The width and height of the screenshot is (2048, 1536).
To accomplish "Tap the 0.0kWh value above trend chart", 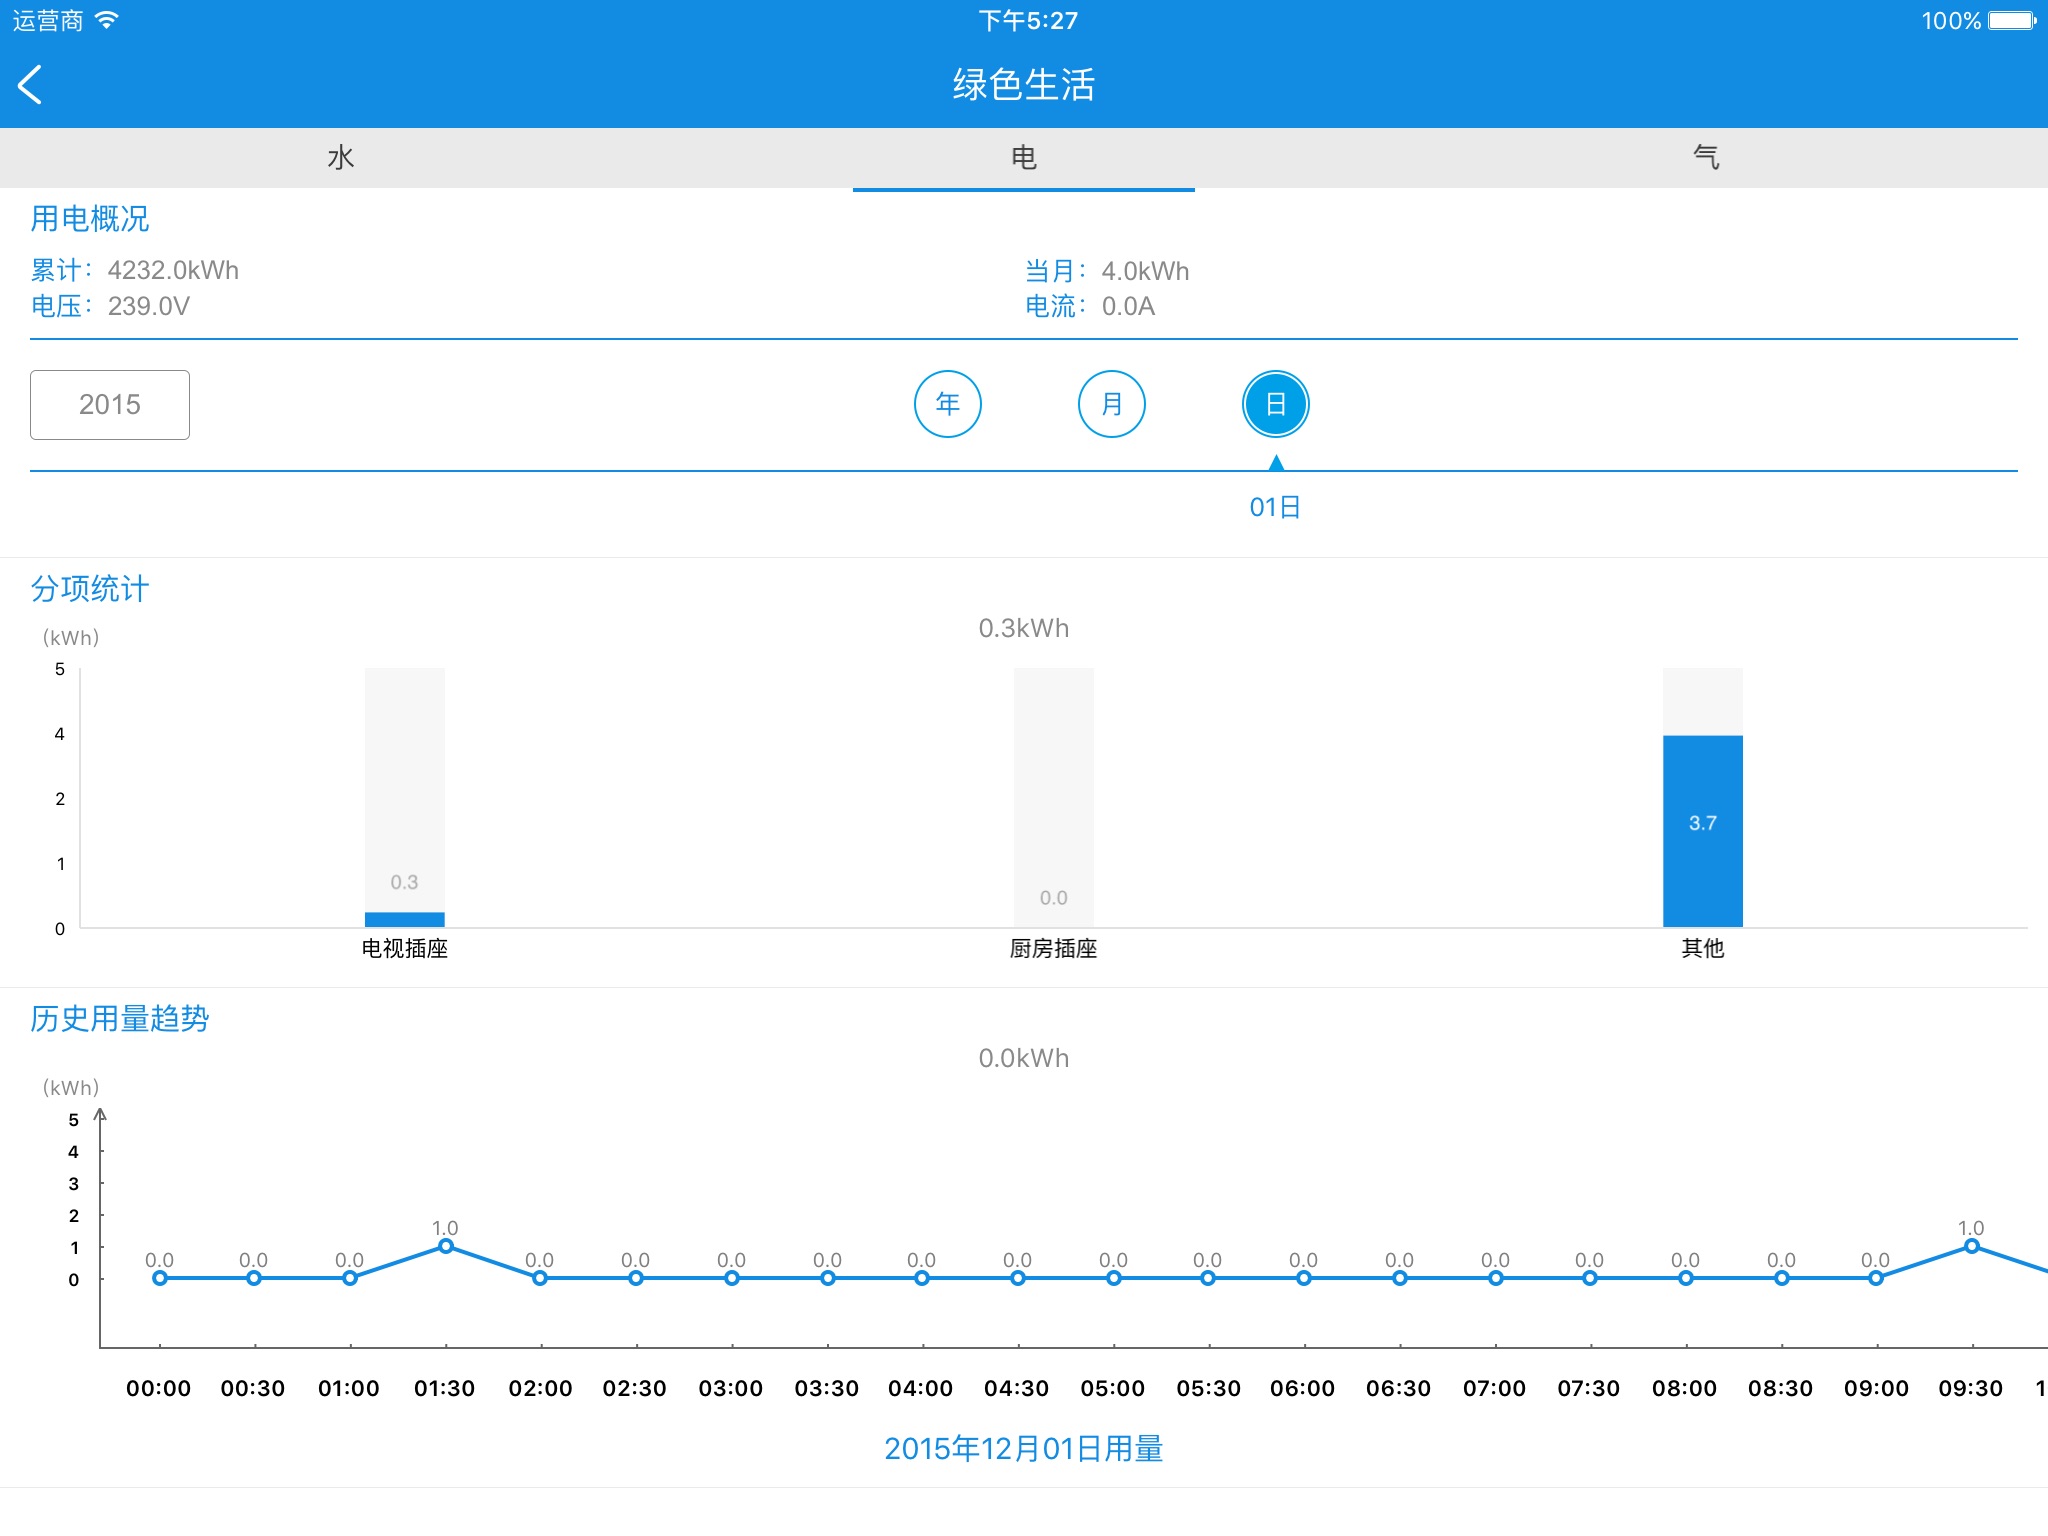I will (1024, 1058).
